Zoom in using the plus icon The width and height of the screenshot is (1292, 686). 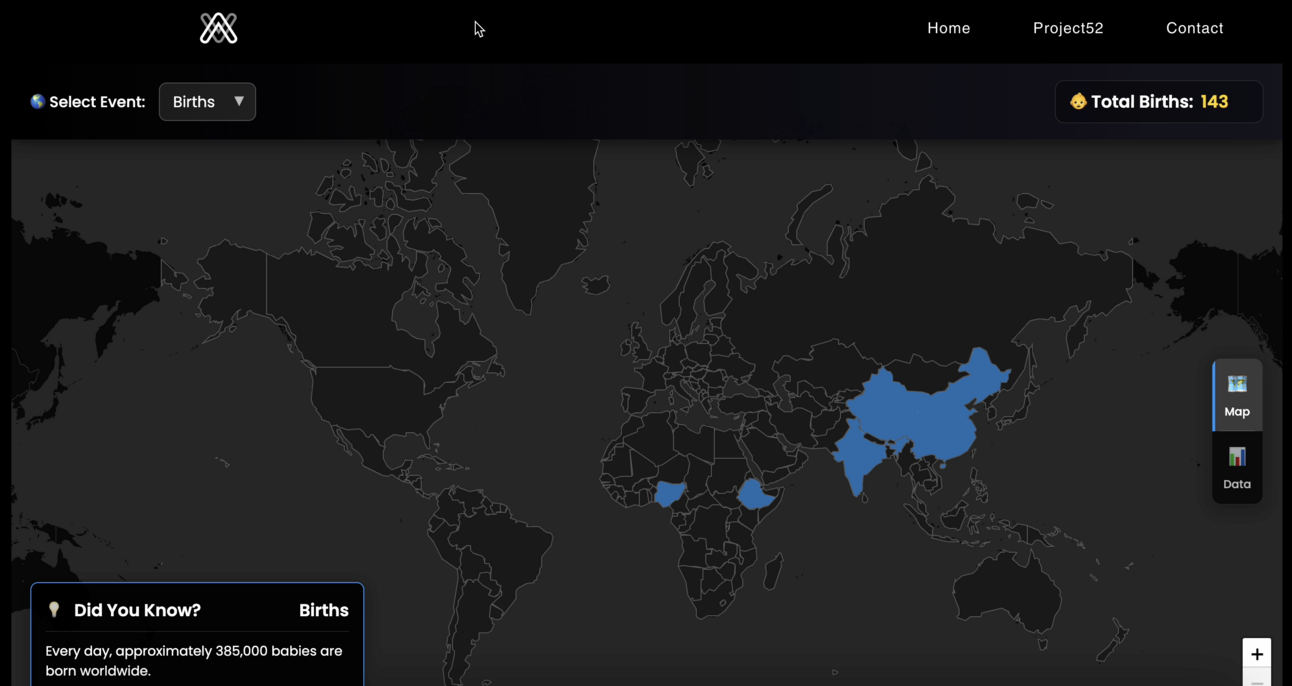[x=1257, y=654]
